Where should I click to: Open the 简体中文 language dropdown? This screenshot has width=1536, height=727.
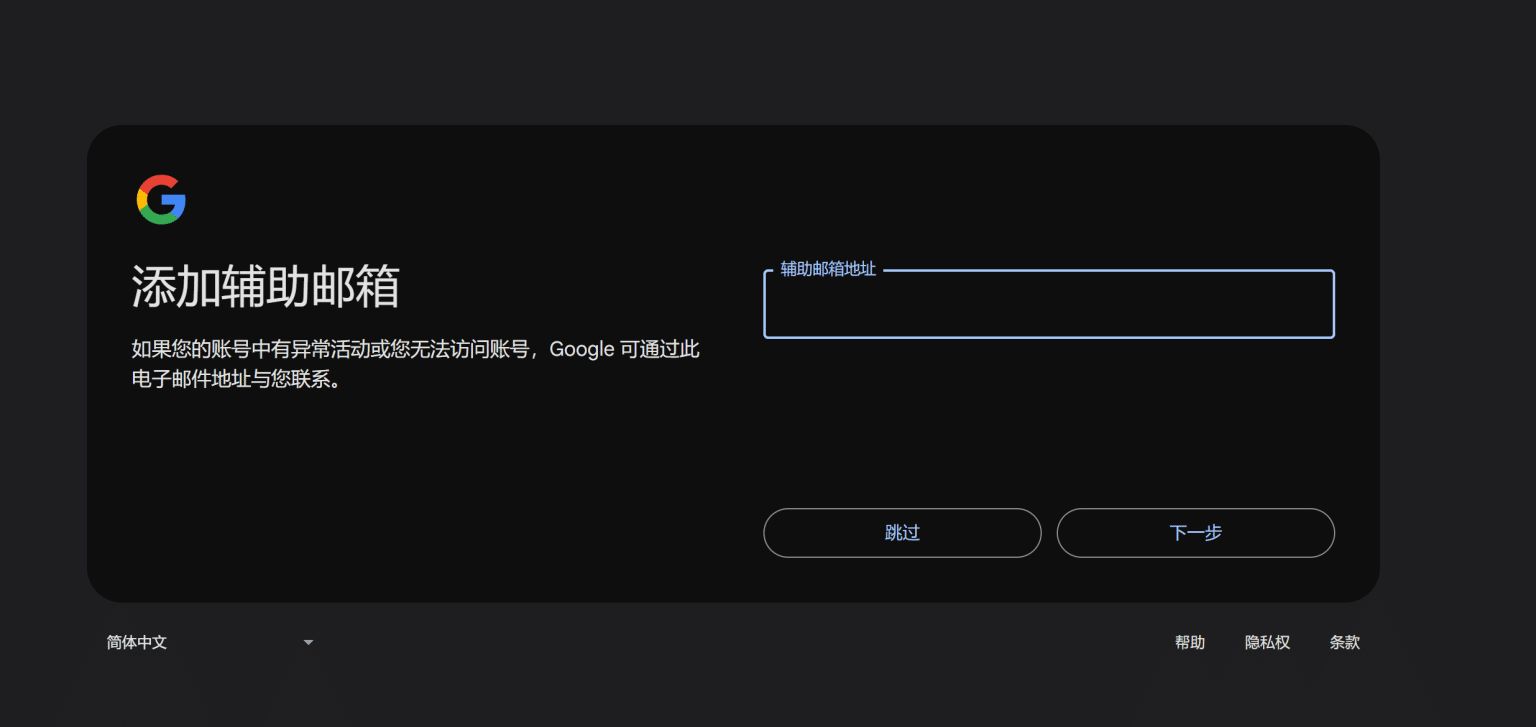tap(210, 642)
